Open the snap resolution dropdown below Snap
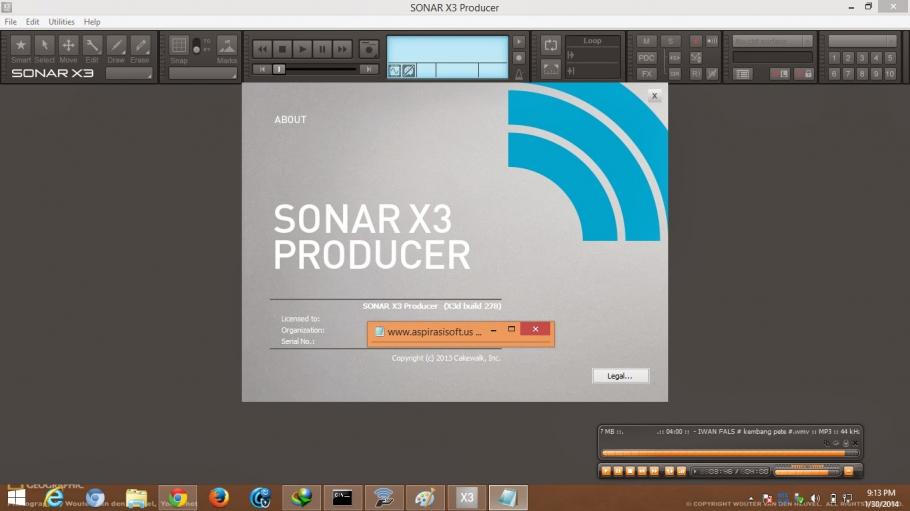910x511 pixels. point(203,73)
